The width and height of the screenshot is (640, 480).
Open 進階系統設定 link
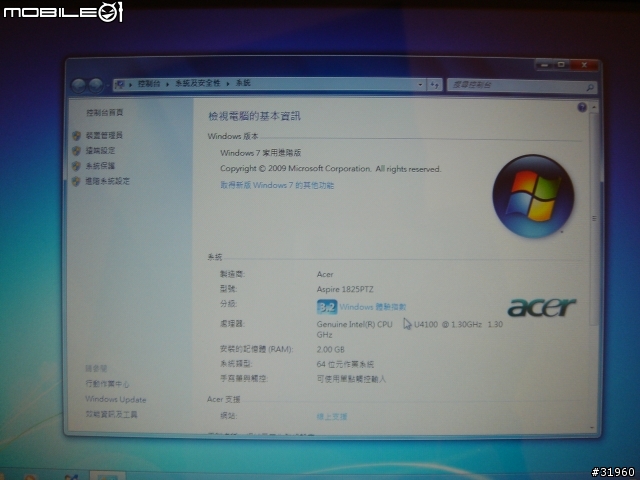point(108,181)
